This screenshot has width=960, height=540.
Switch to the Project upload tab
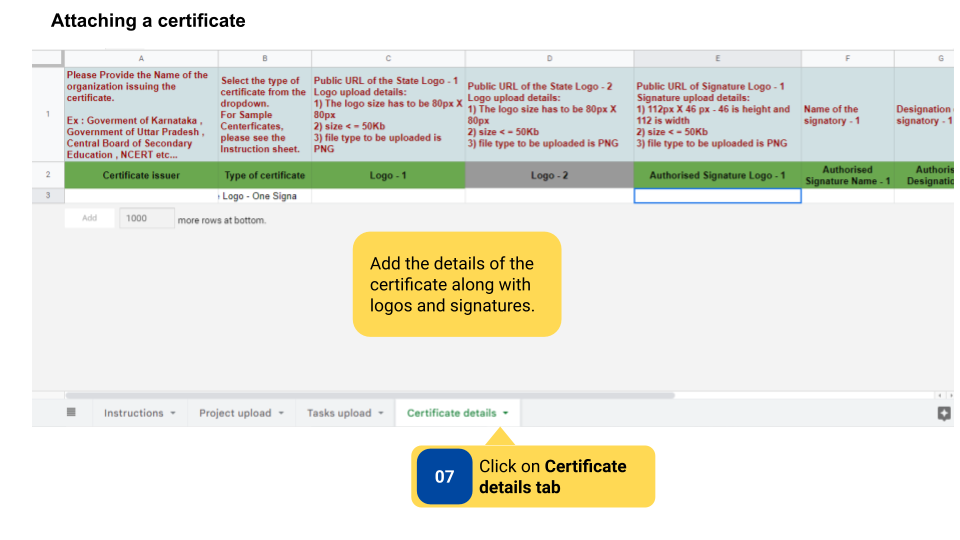pos(235,413)
